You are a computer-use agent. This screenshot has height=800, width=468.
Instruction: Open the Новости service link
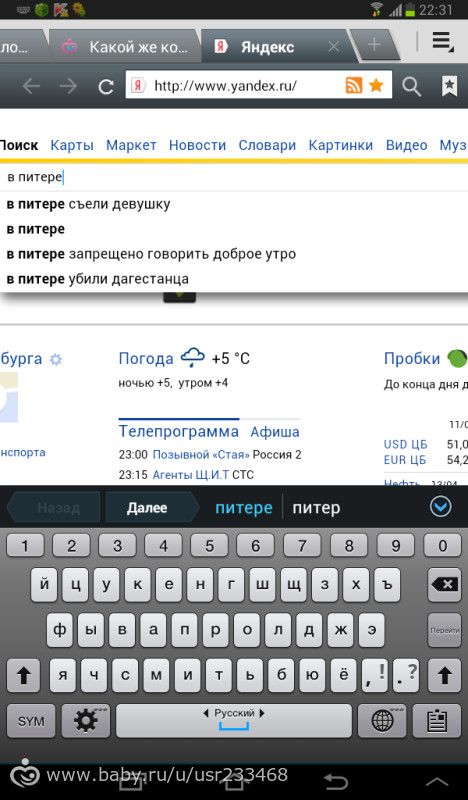pos(198,145)
